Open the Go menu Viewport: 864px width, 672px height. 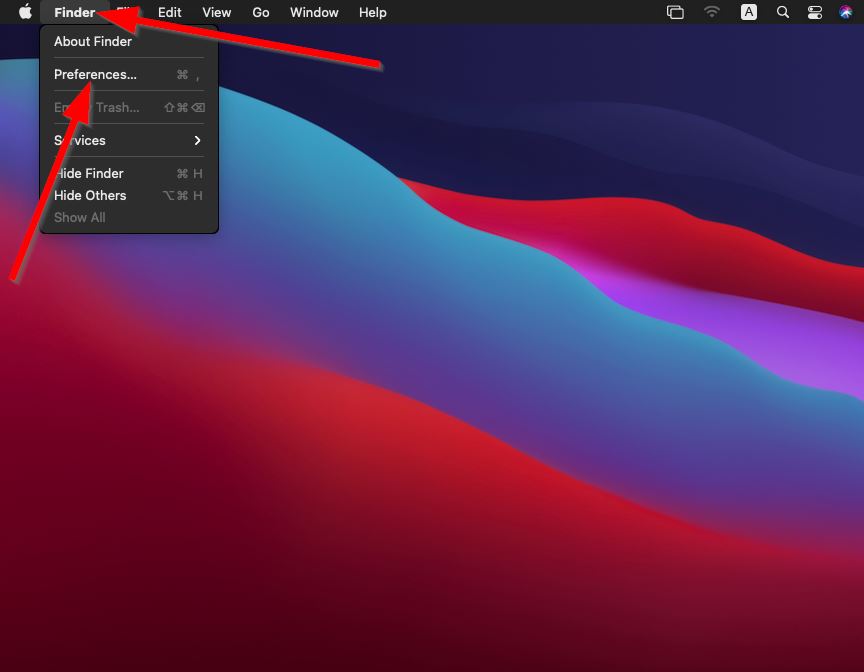pyautogui.click(x=260, y=12)
